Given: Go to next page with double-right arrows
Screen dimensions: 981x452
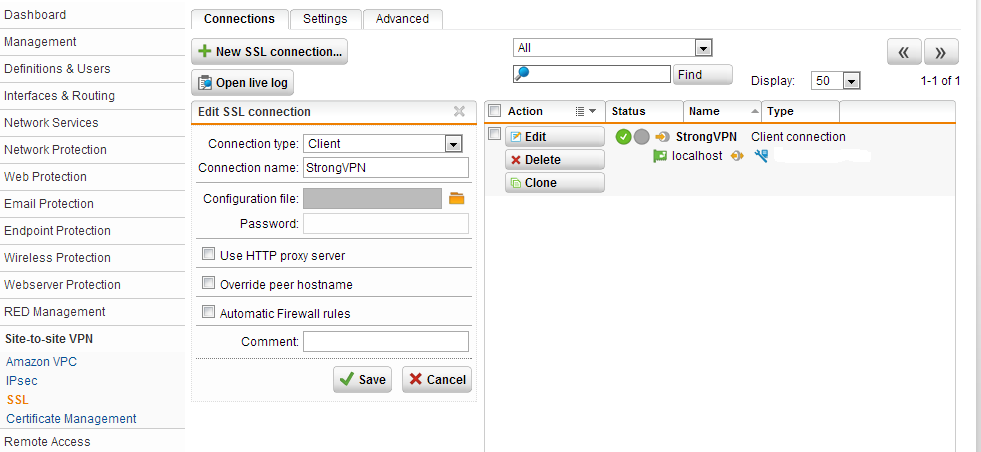Looking at the screenshot, I should click(x=941, y=53).
